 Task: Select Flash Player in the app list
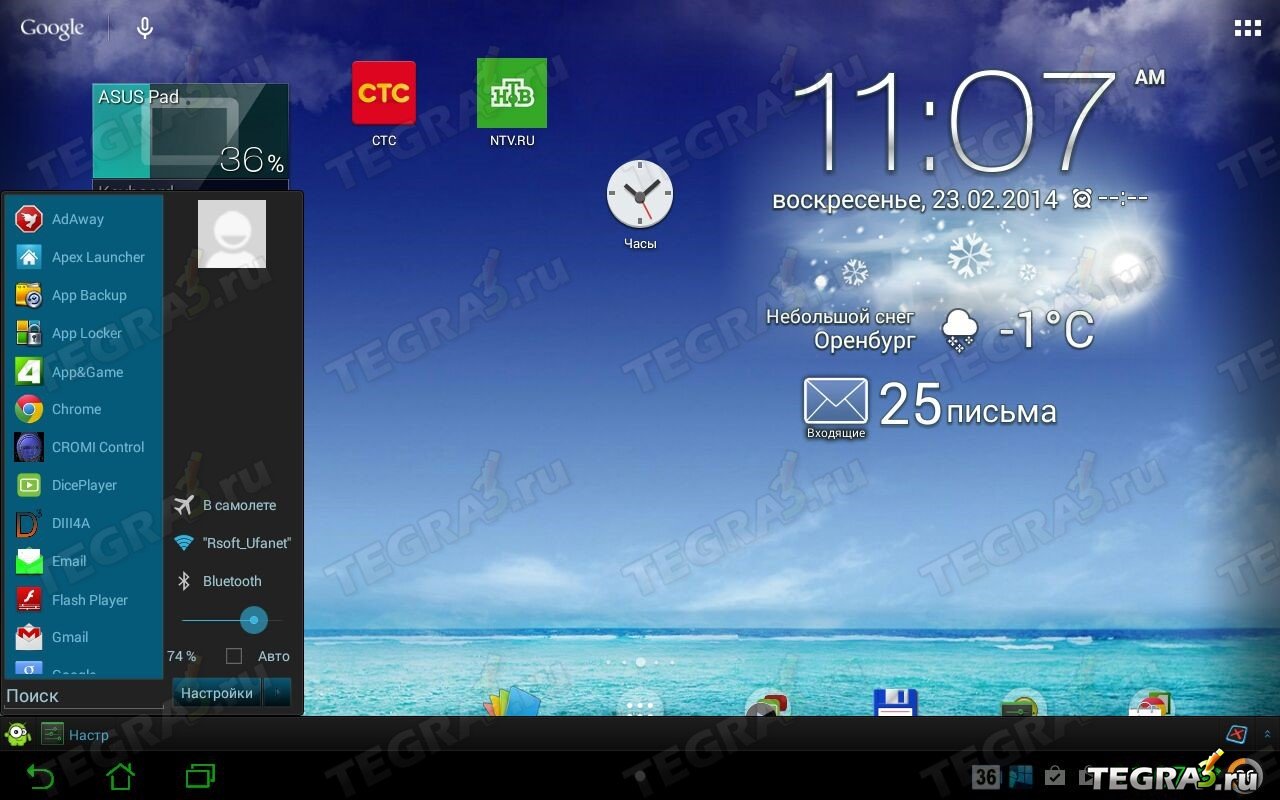pyautogui.click(x=89, y=600)
